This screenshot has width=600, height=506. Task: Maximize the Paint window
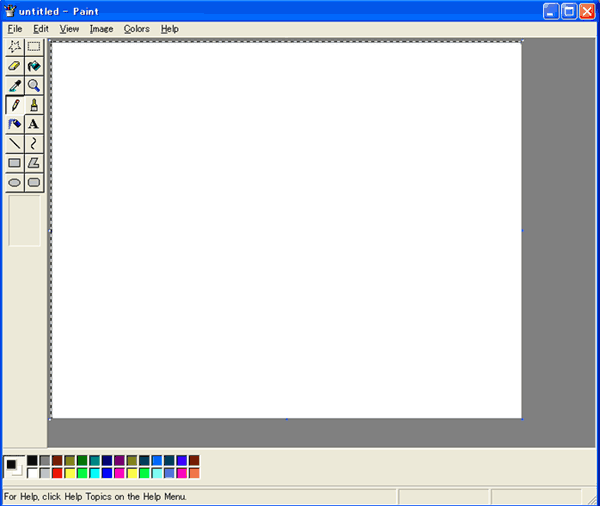click(x=569, y=11)
